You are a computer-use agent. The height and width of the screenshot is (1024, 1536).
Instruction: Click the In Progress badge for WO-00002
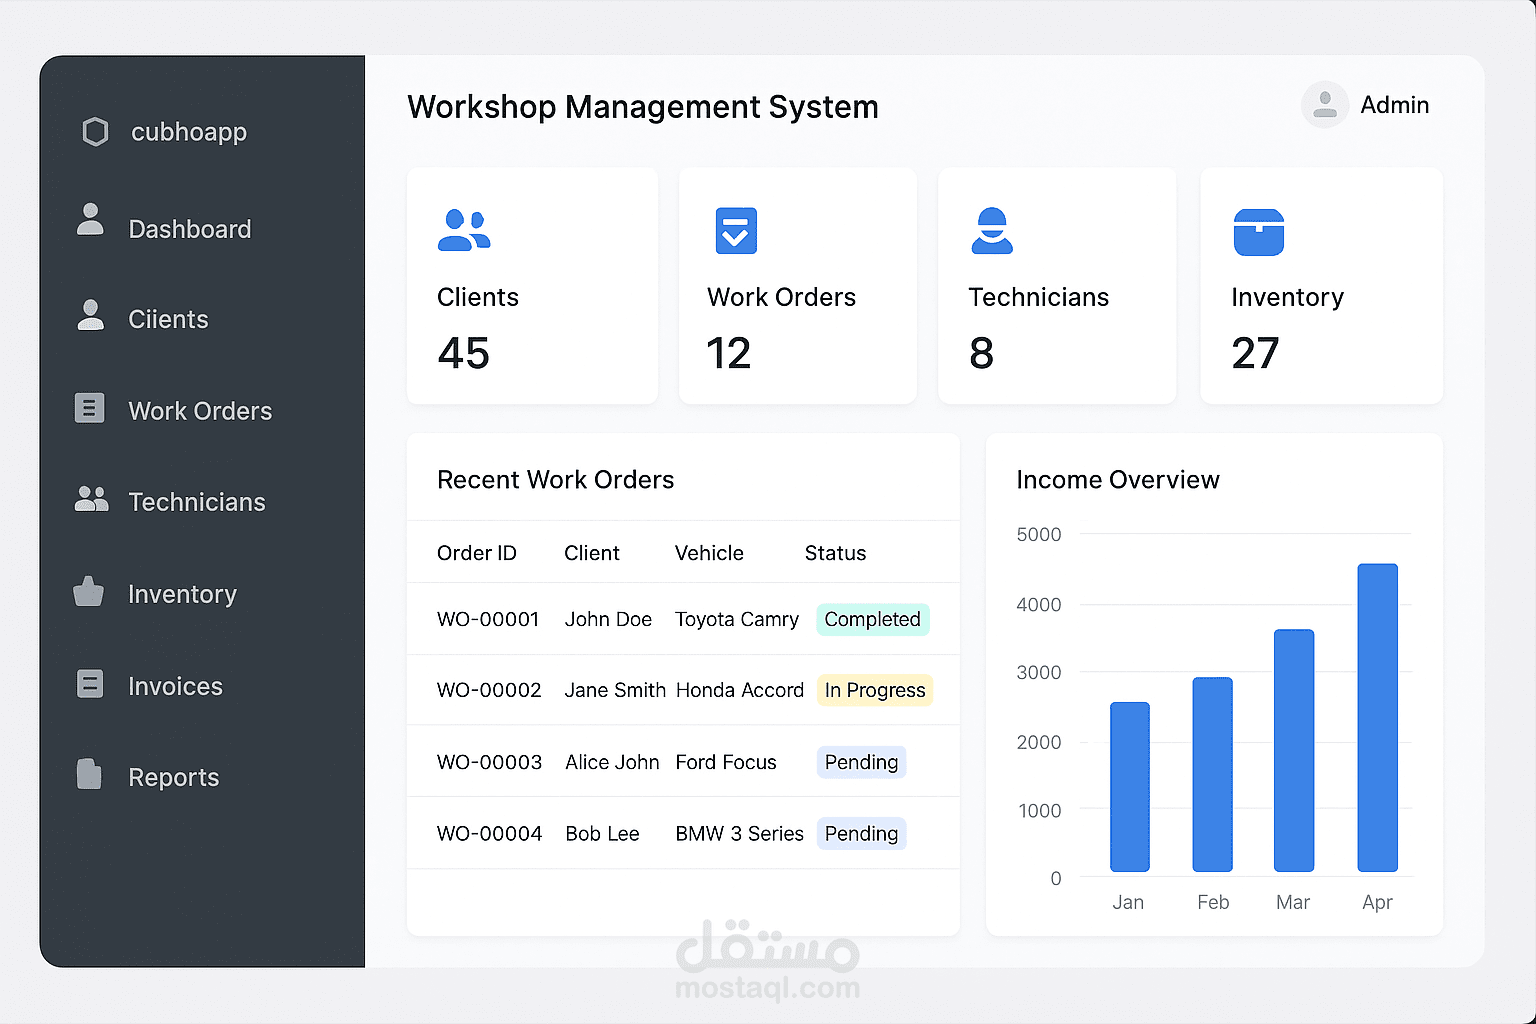(874, 690)
